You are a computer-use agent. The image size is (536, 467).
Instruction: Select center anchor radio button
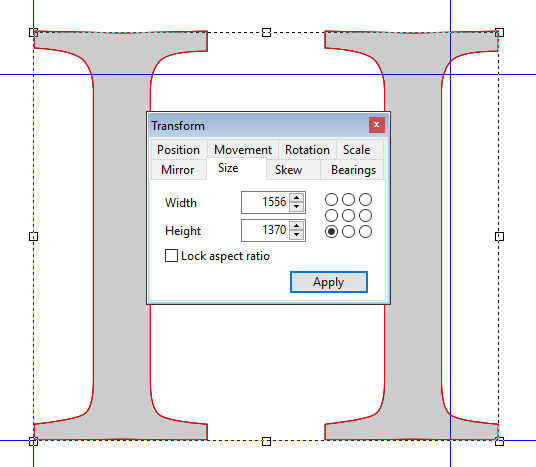348,215
